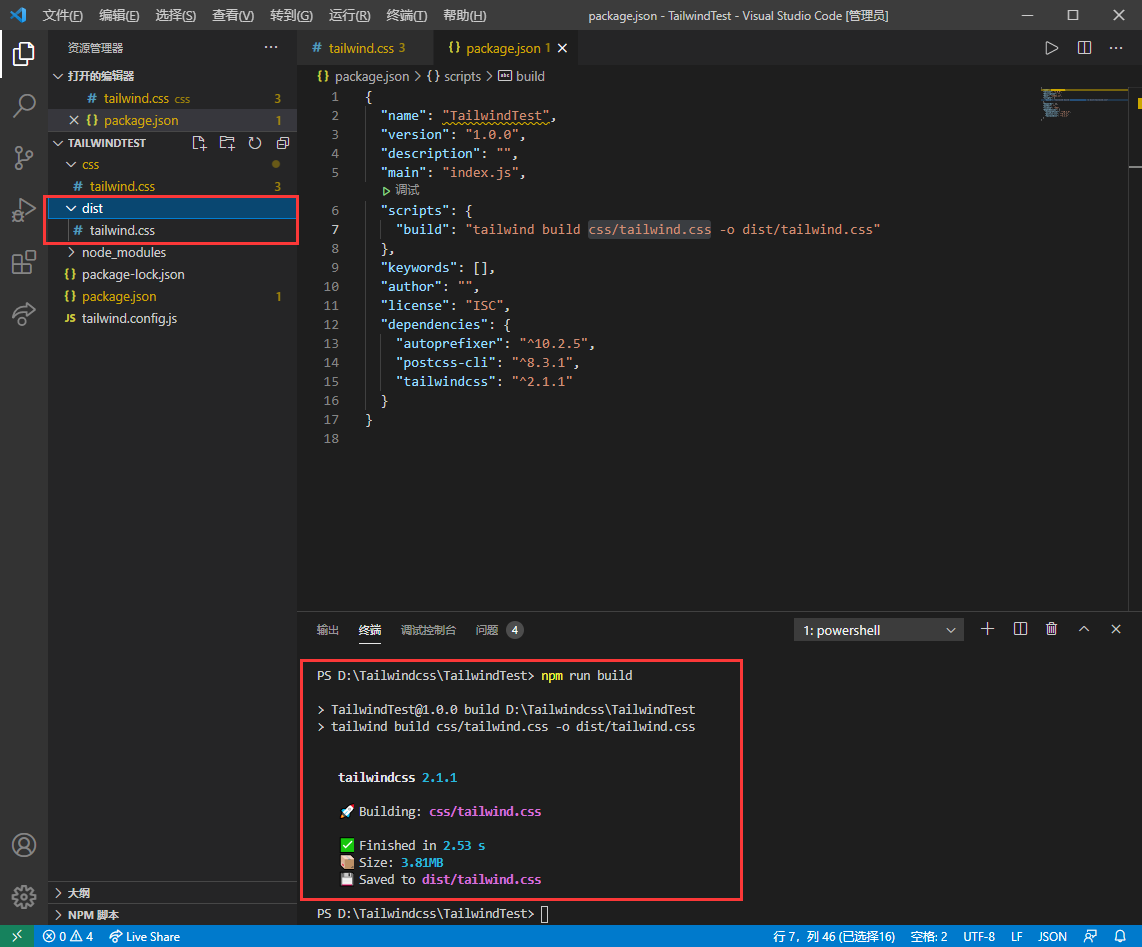
Task: Start a Live Share session from the status bar
Action: coord(144,936)
